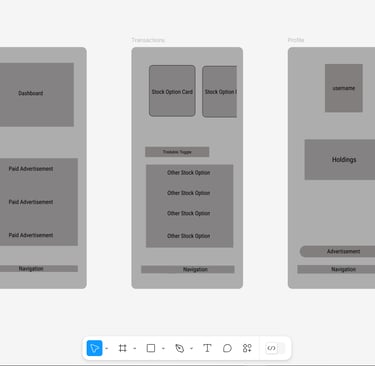
Task: Select the Tradables Toggle element
Action: pyautogui.click(x=177, y=152)
